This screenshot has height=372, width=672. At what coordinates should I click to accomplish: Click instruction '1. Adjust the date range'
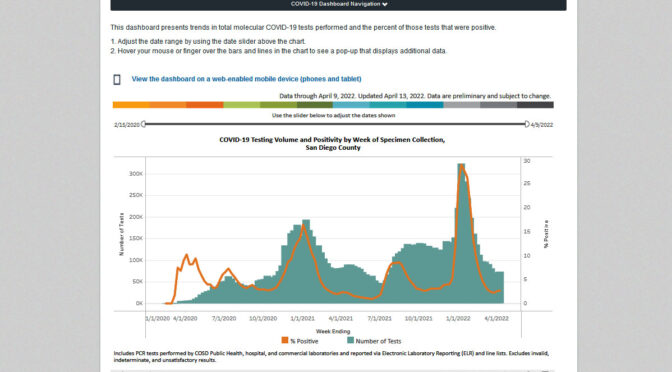click(208, 42)
